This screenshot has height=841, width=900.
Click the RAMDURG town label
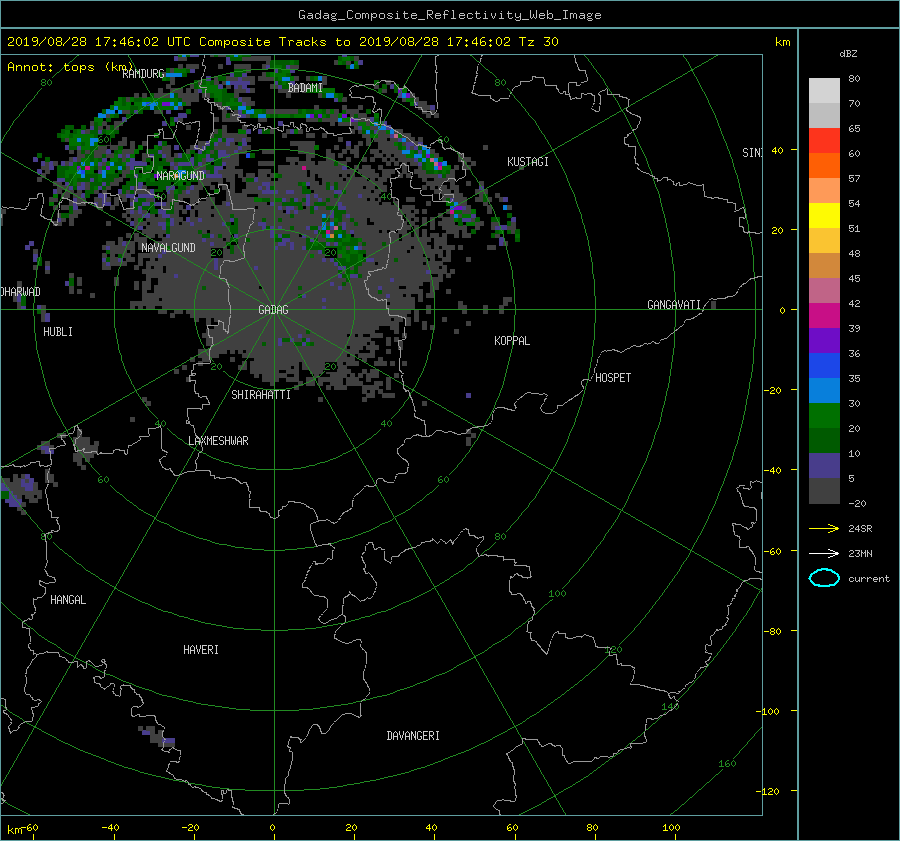(x=143, y=73)
